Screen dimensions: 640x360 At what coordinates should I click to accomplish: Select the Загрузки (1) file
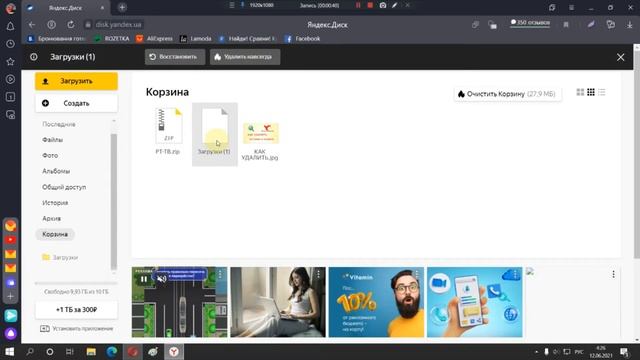[x=215, y=134]
